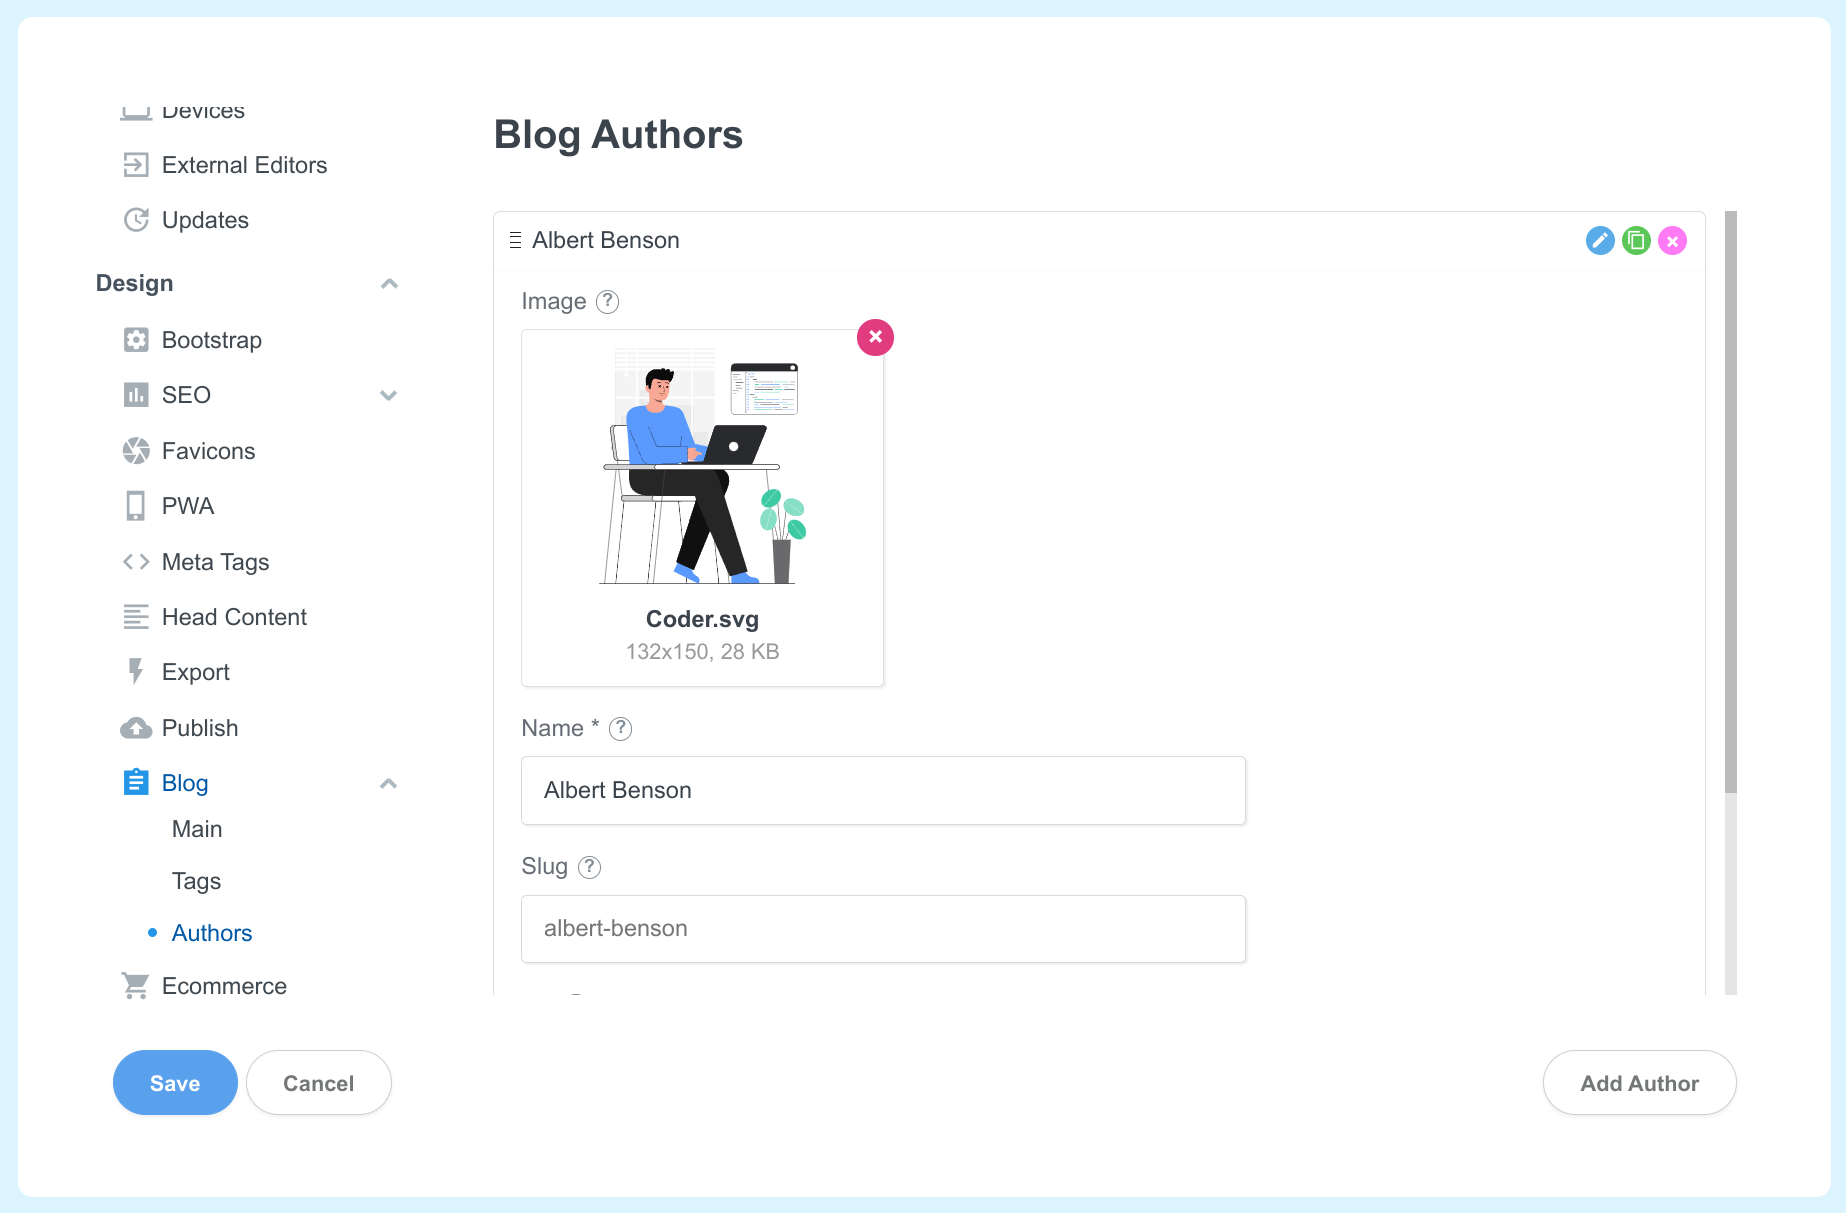The image size is (1846, 1213).
Task: Open the Main blog settings
Action: pos(197,828)
